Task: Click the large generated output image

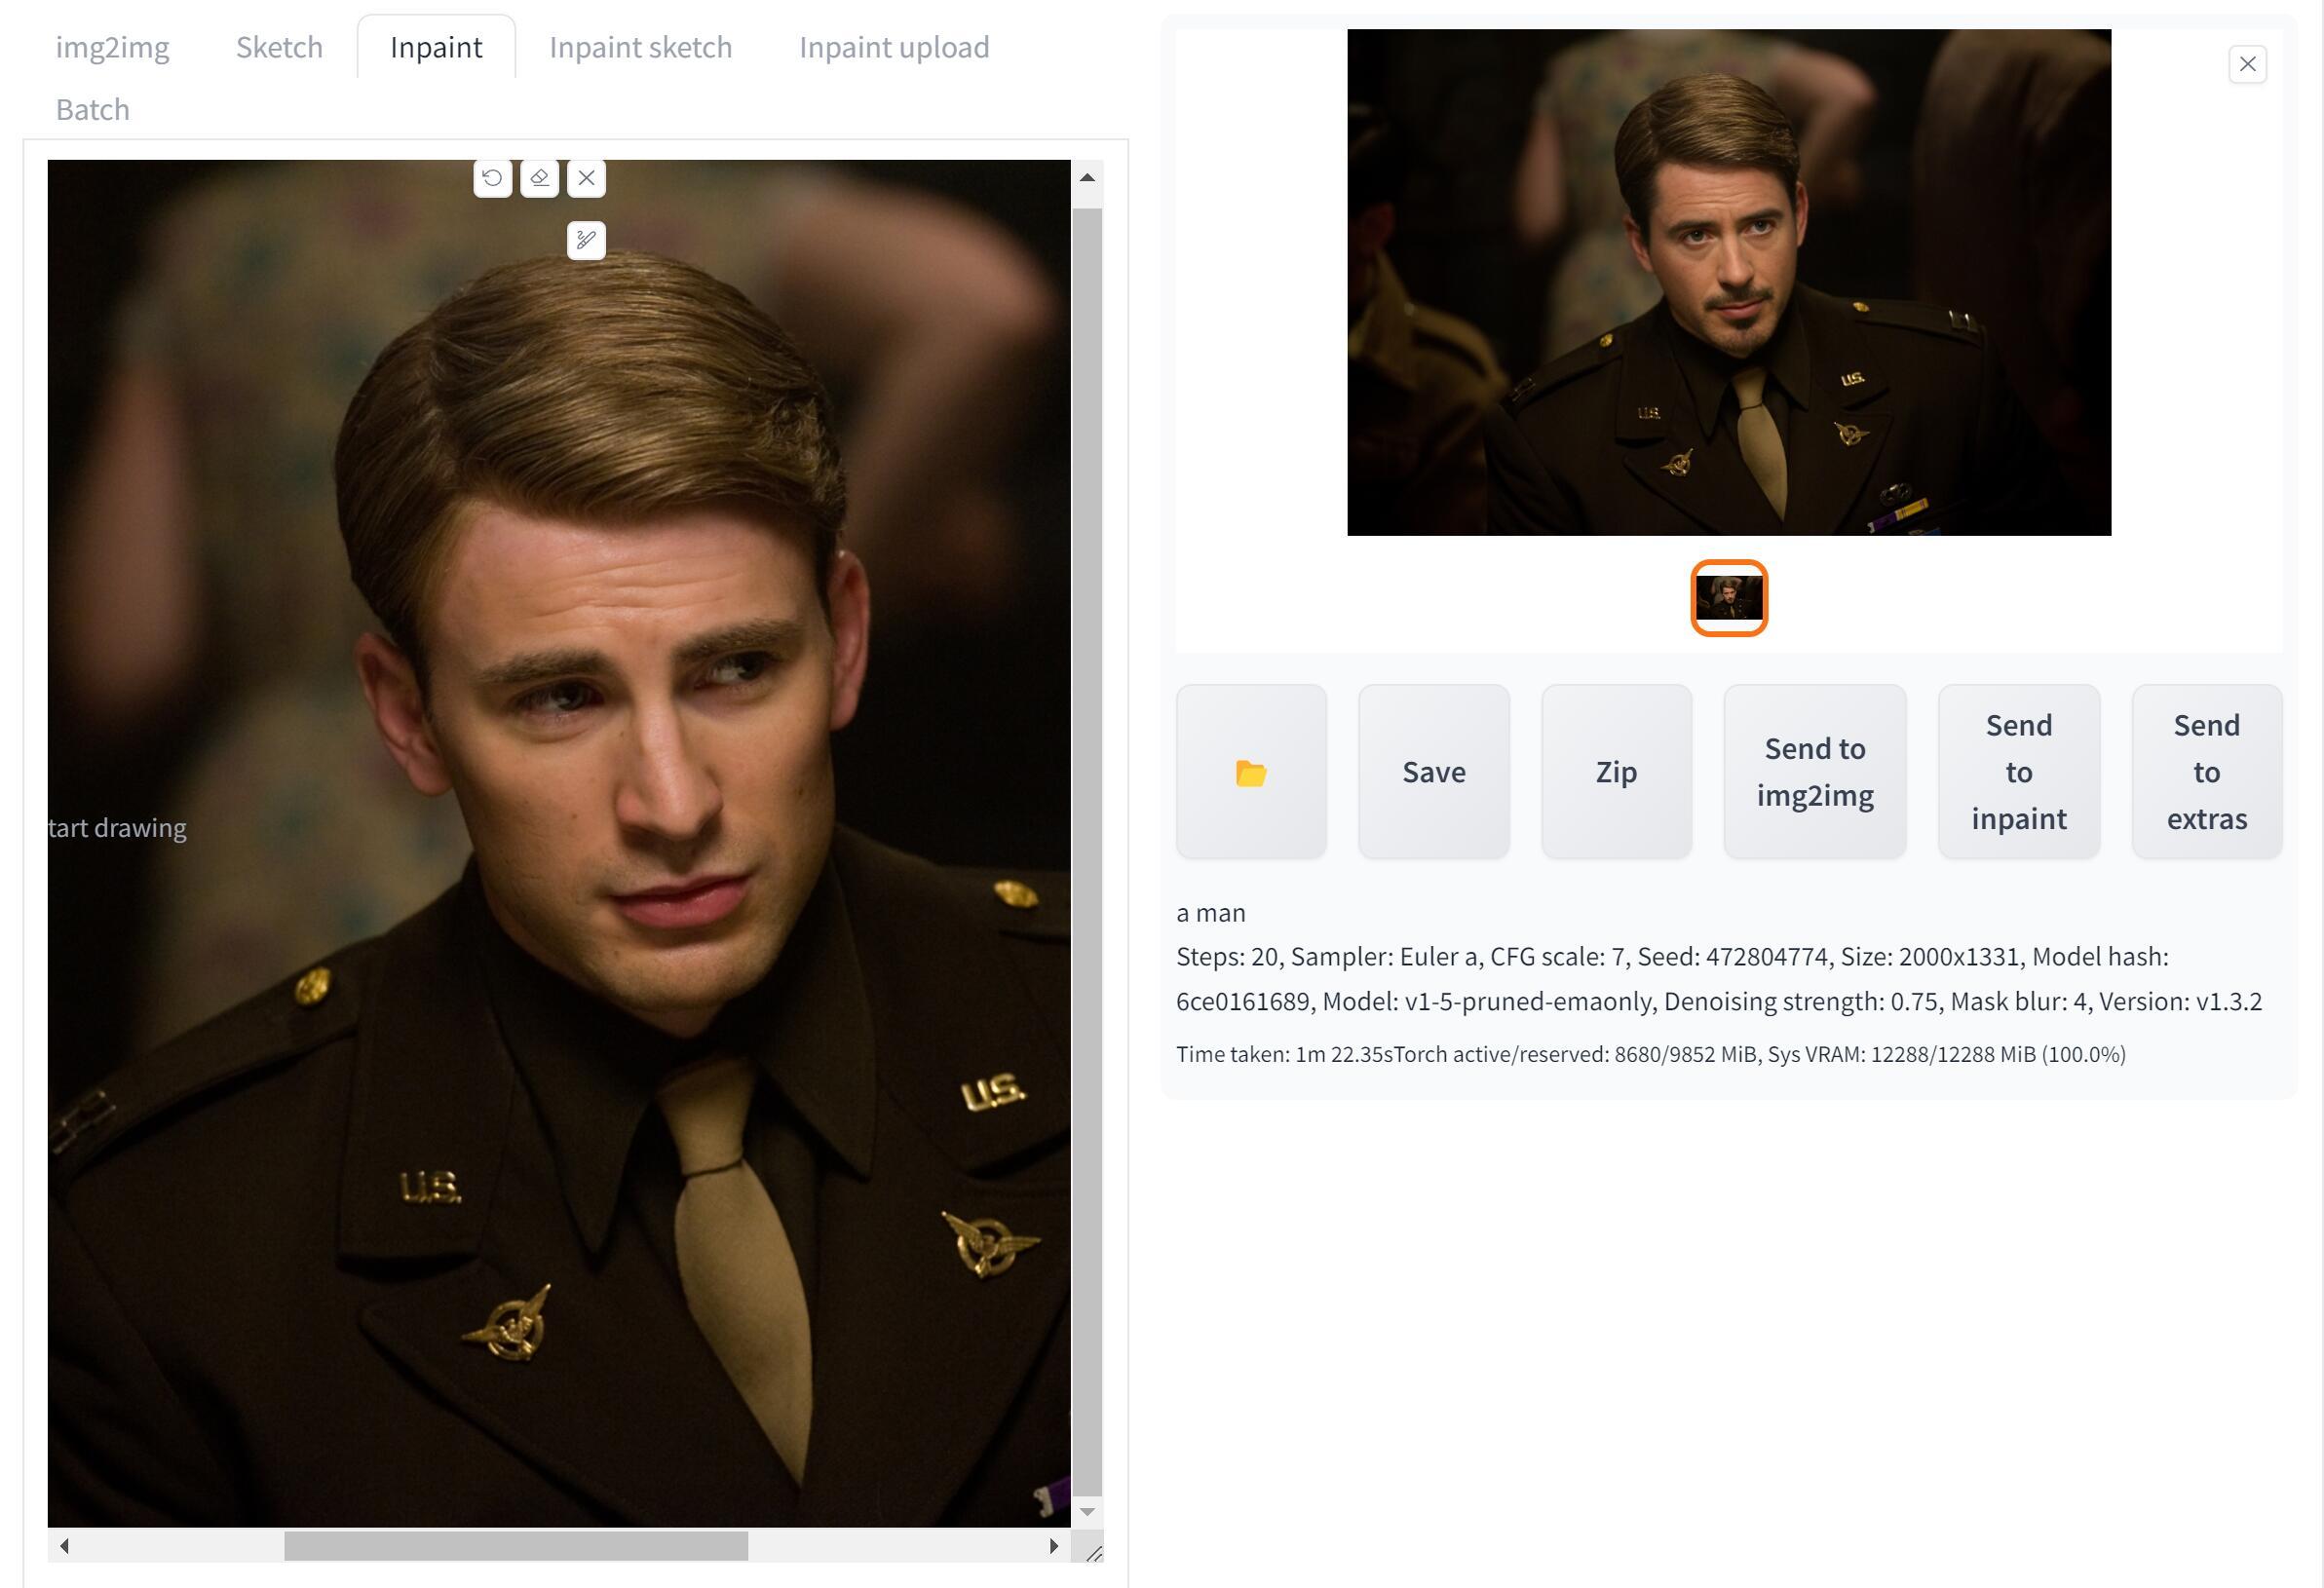Action: [1729, 282]
